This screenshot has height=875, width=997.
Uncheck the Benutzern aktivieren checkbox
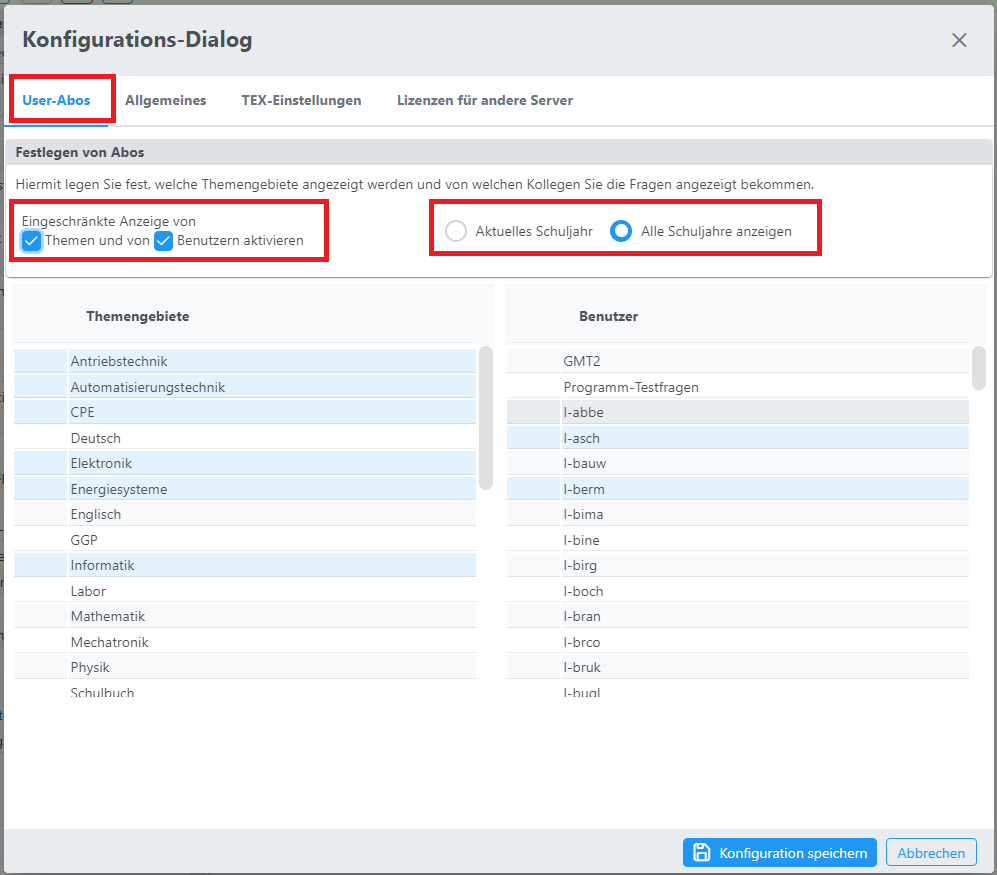click(164, 241)
